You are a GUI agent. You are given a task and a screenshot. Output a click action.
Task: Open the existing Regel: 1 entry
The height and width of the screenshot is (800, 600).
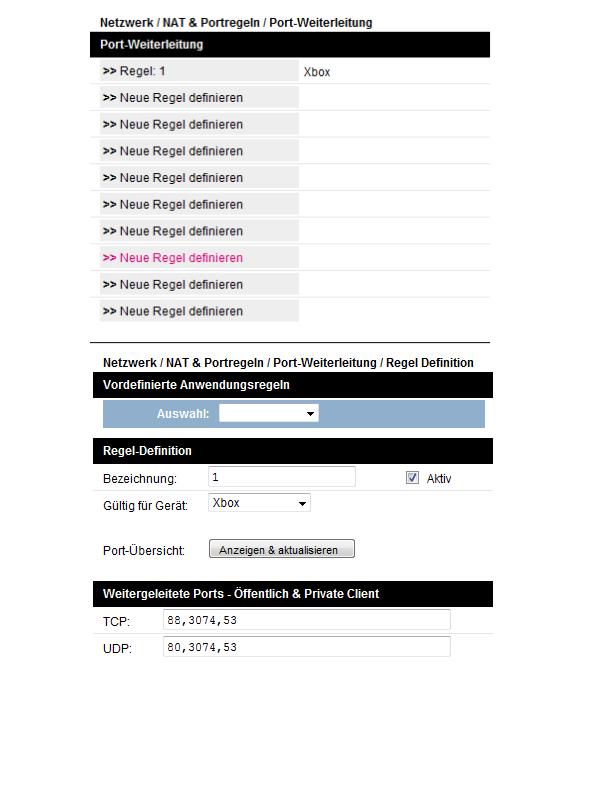tap(142, 72)
